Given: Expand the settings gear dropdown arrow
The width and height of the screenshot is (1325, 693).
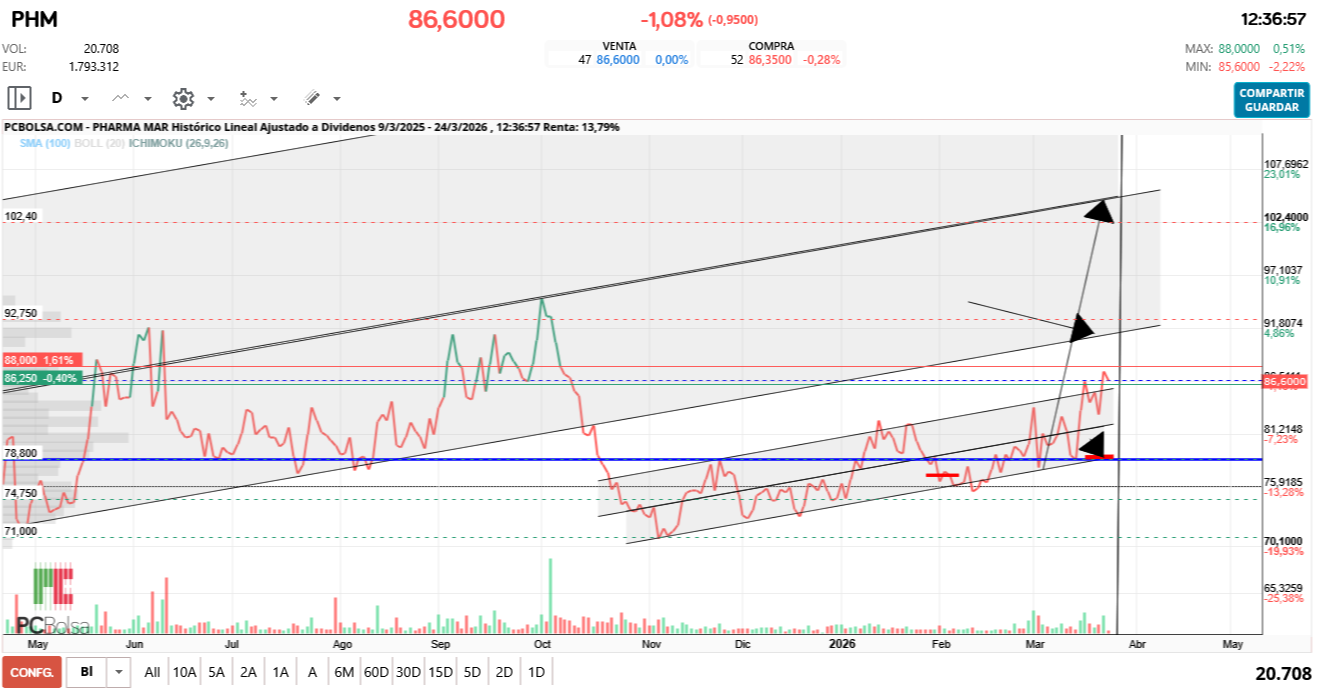Looking at the screenshot, I should point(210,99).
